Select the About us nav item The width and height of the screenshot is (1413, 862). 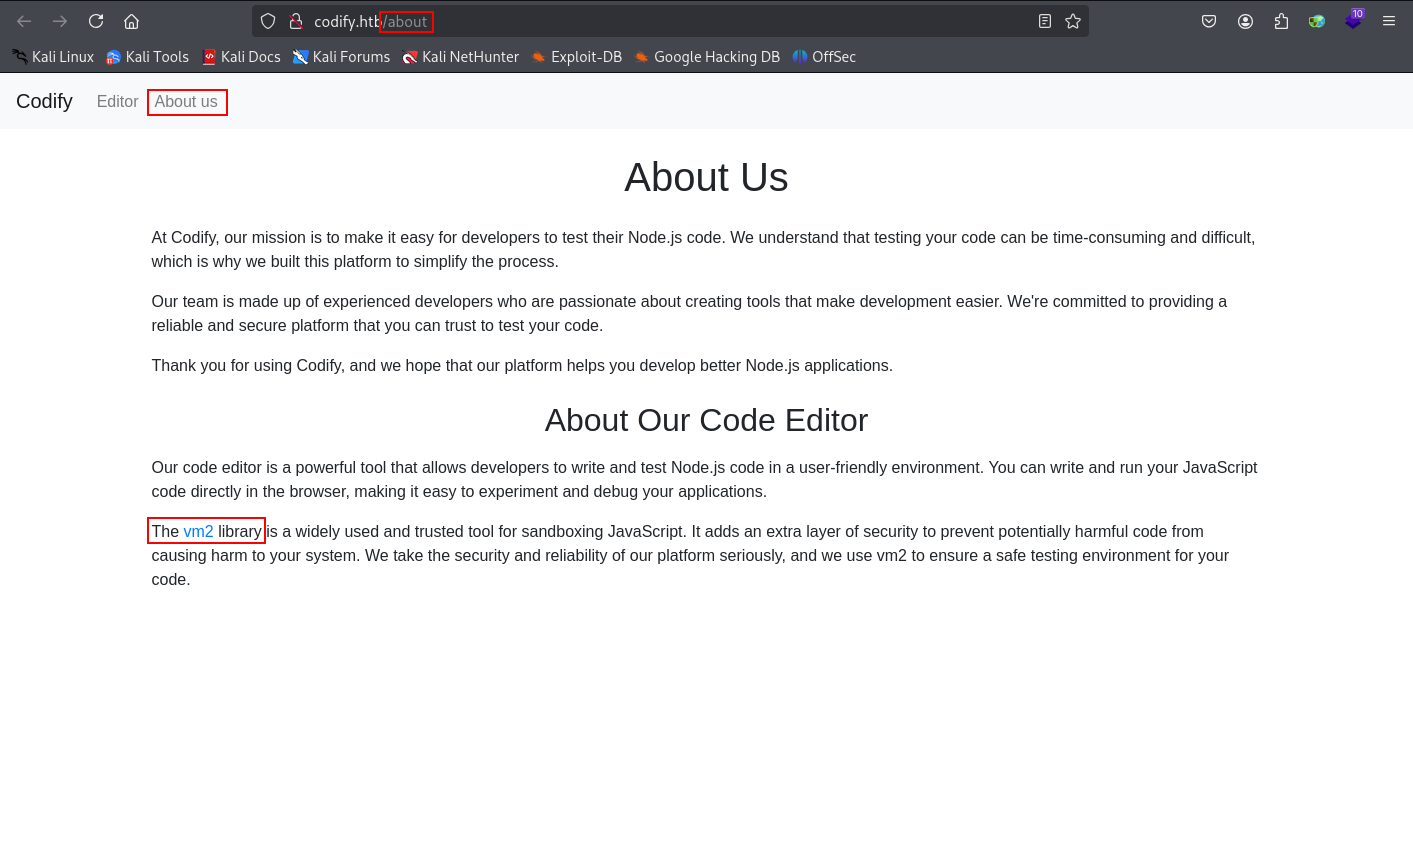(x=186, y=101)
